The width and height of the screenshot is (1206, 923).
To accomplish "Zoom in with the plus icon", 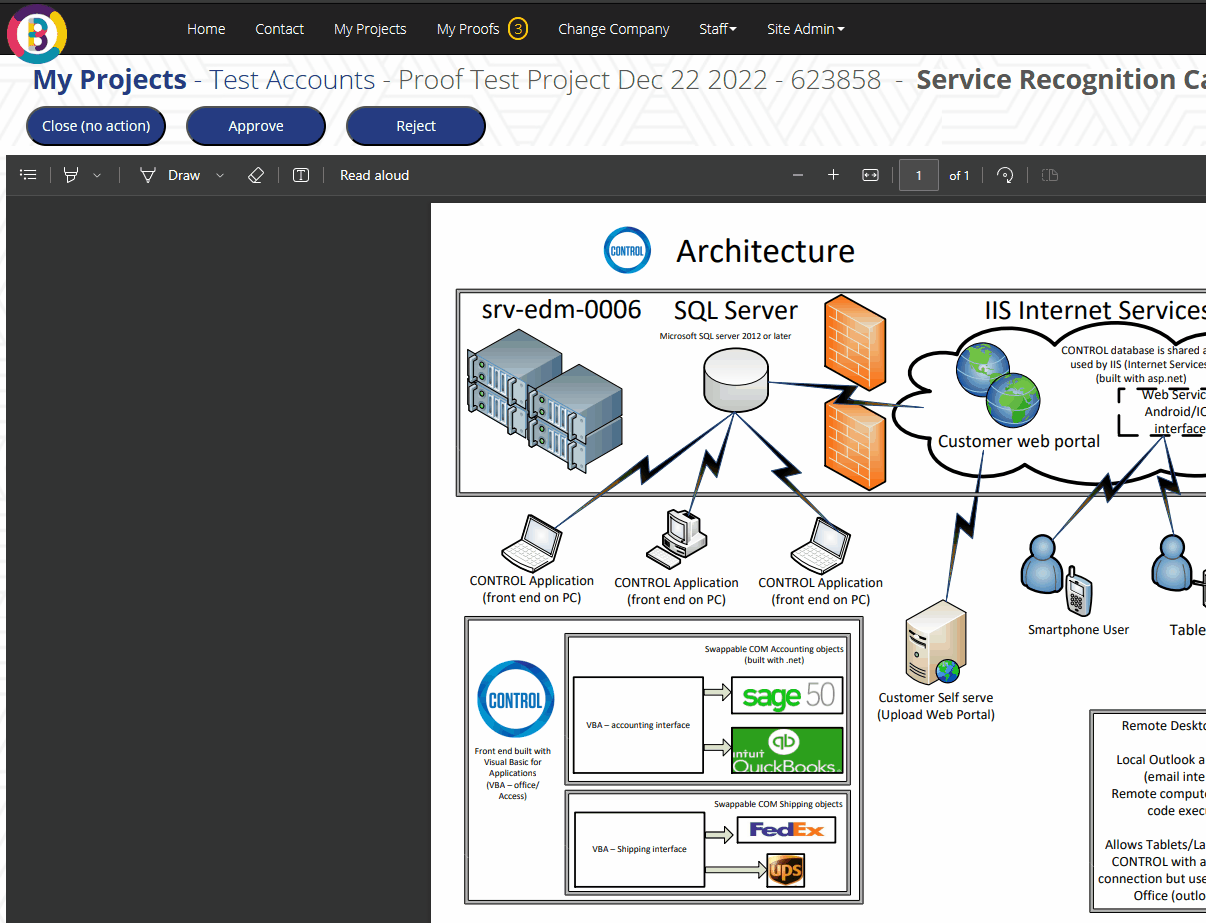I will [x=833, y=175].
